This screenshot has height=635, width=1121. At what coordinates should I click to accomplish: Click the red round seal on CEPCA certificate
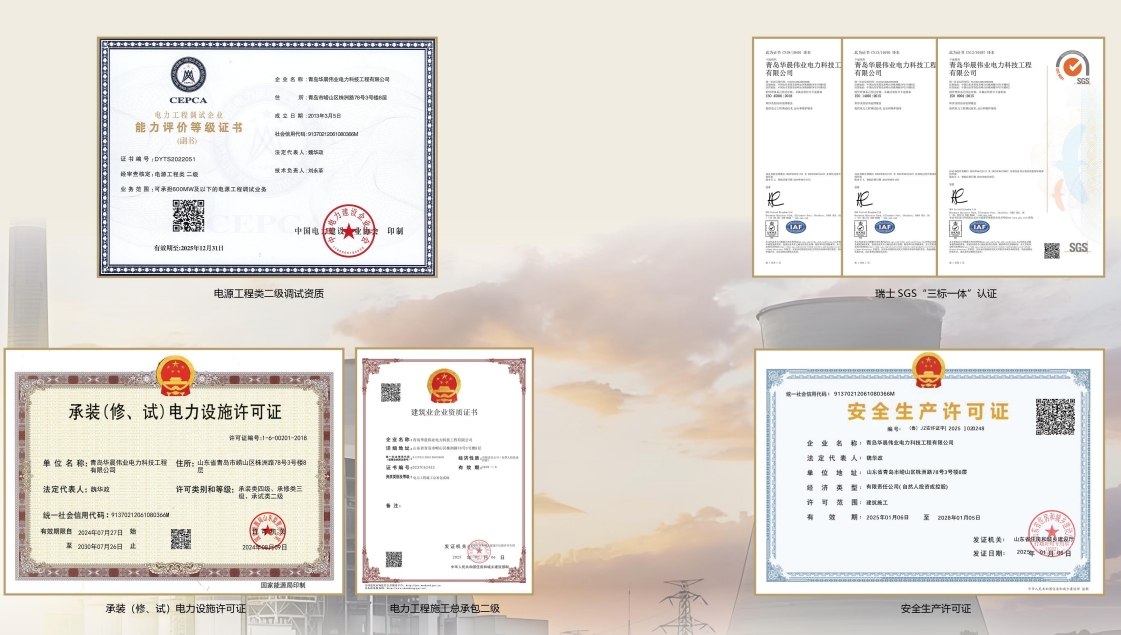[349, 230]
